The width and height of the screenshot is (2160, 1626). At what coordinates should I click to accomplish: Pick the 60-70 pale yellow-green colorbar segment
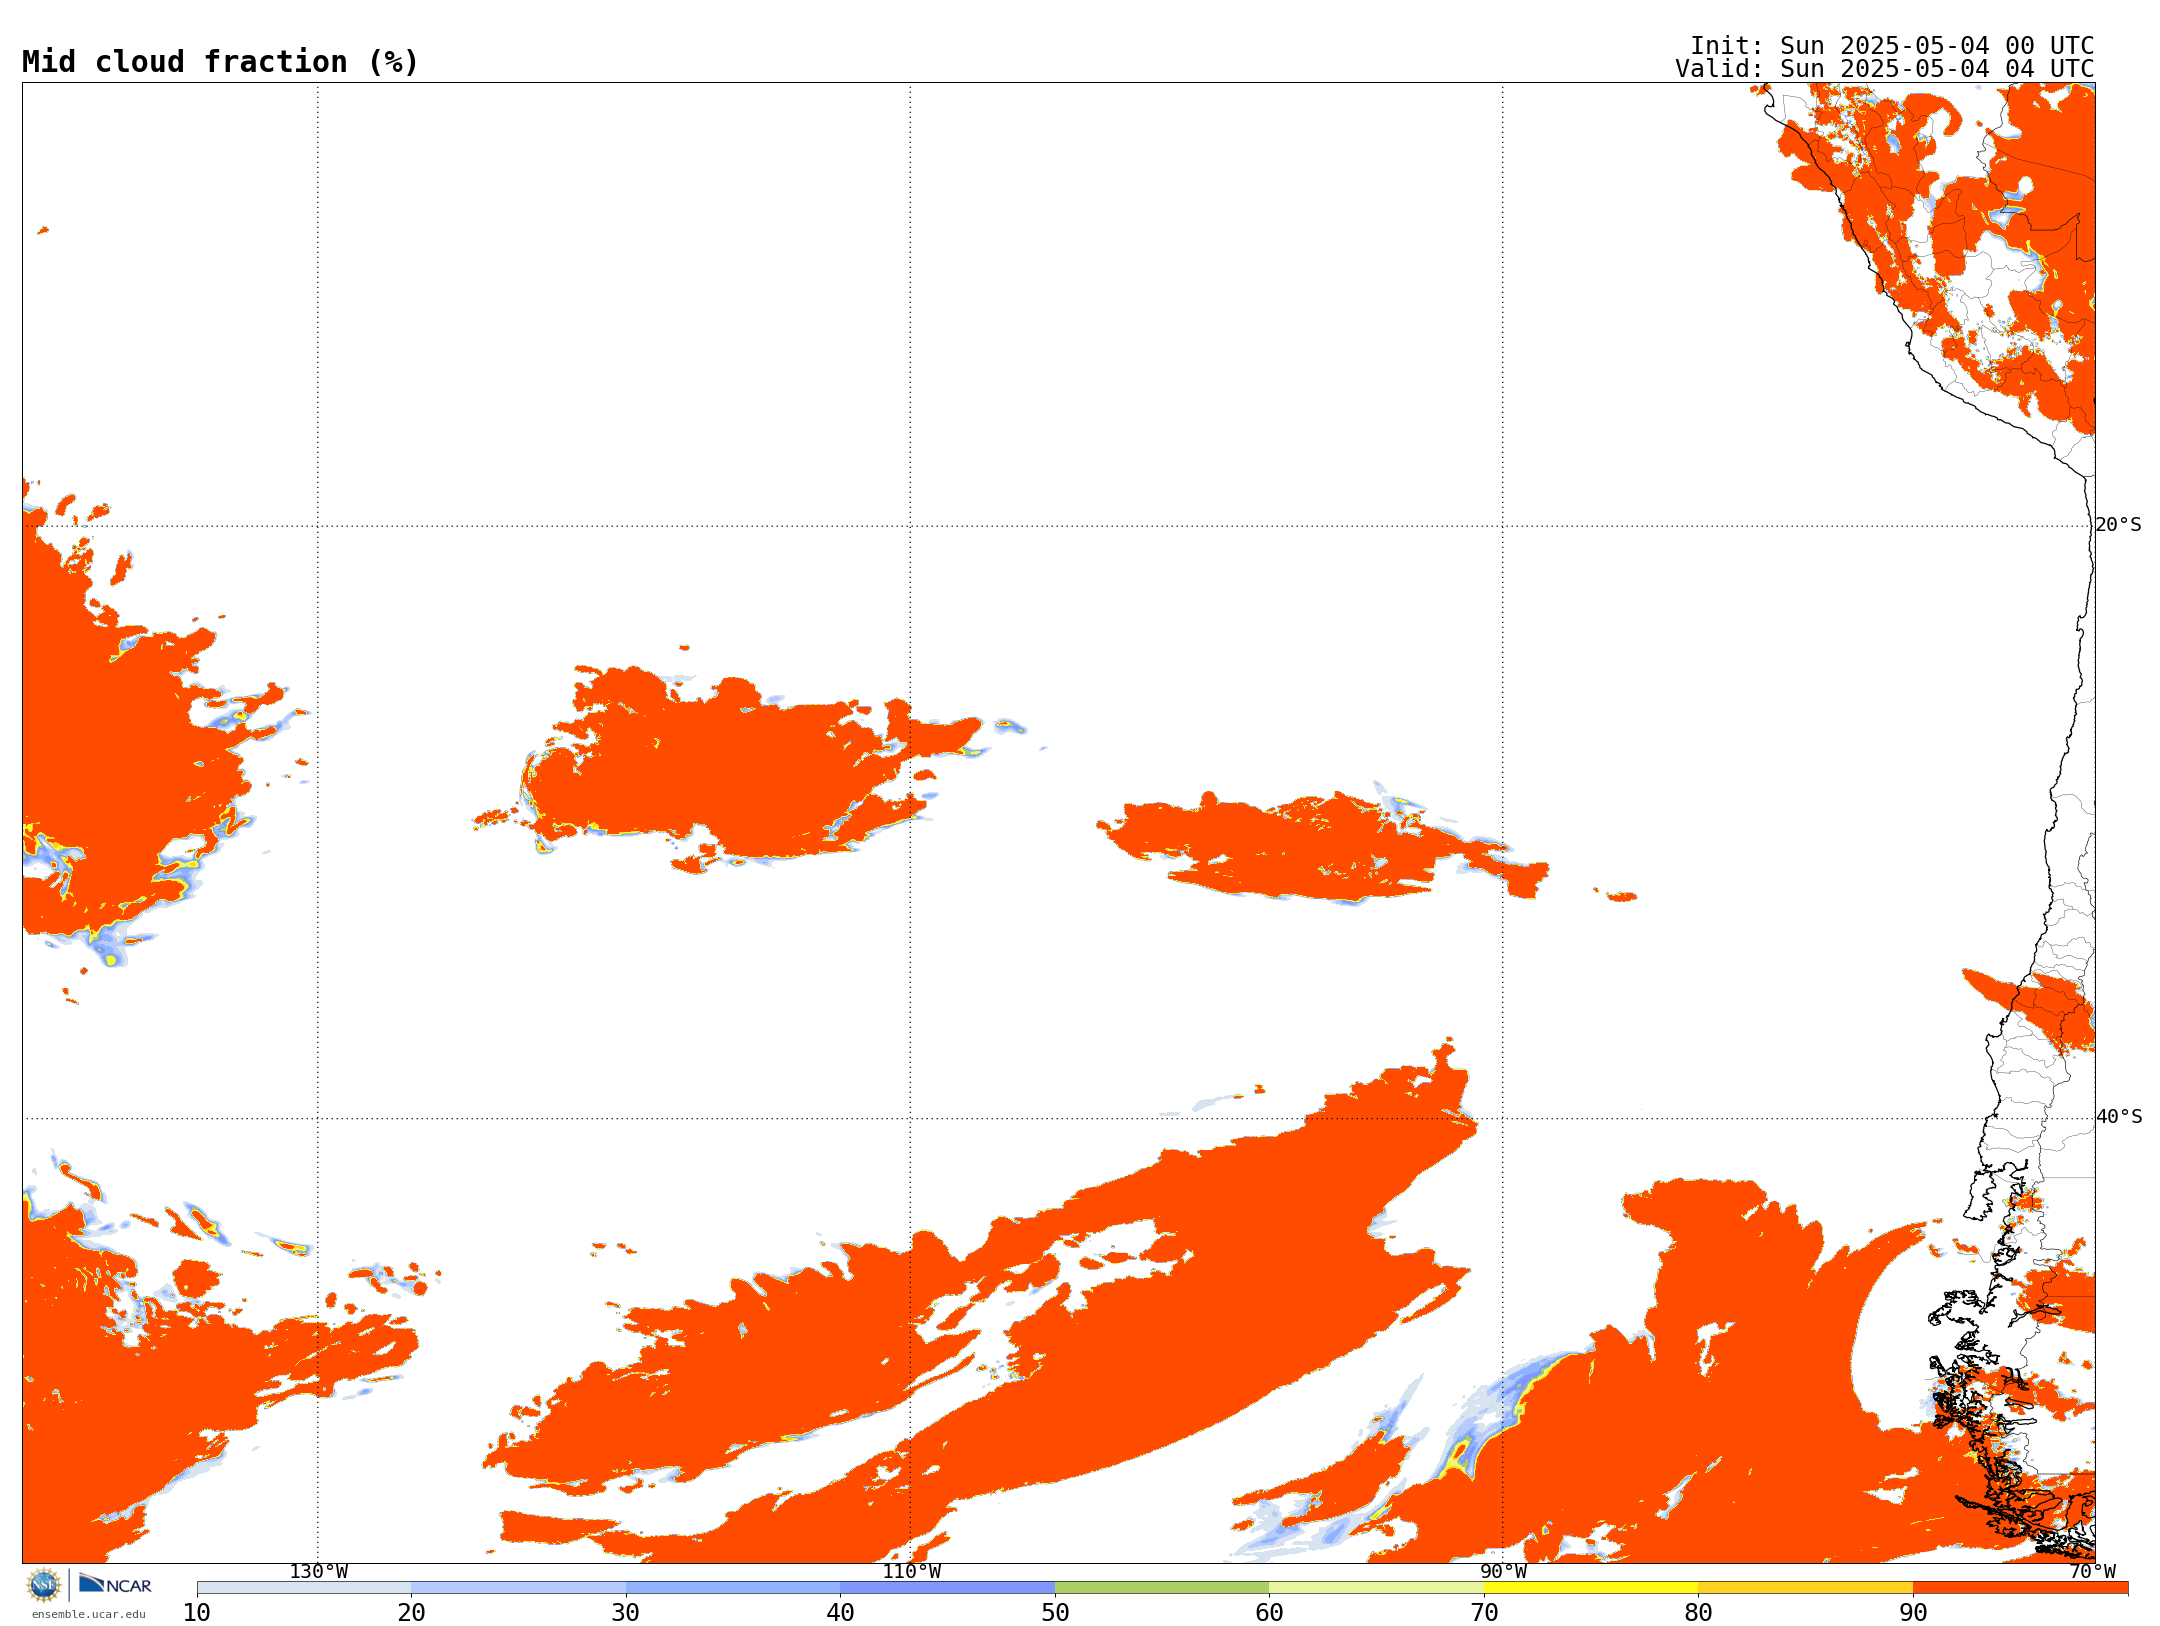coord(1376,1588)
